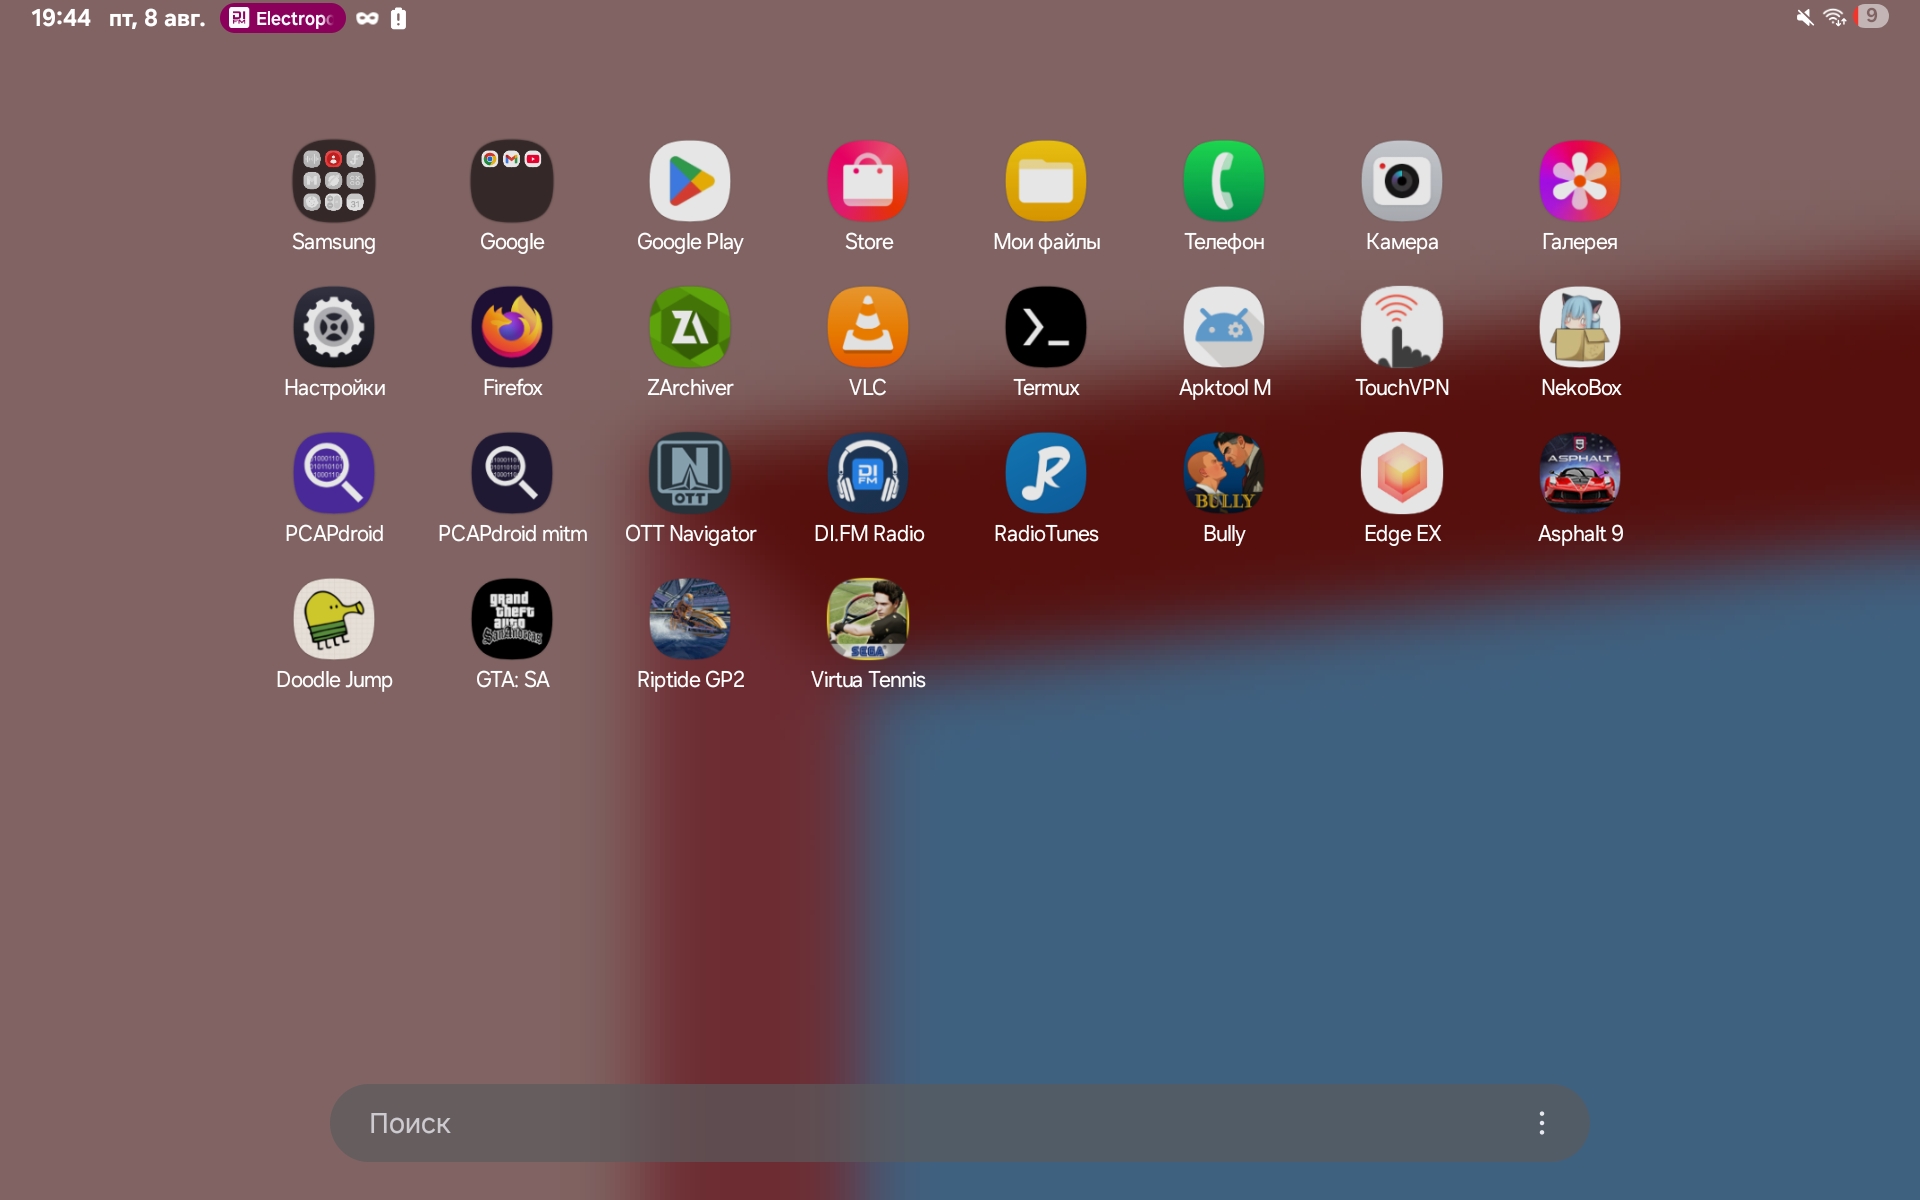This screenshot has height=1200, width=1920.
Task: Tap the Electropop DI.FM status bar chip
Action: point(283,18)
